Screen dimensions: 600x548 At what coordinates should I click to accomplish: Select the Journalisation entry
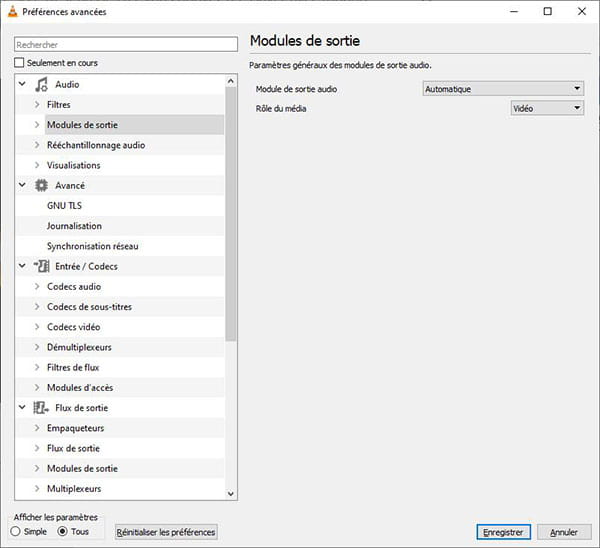click(74, 226)
